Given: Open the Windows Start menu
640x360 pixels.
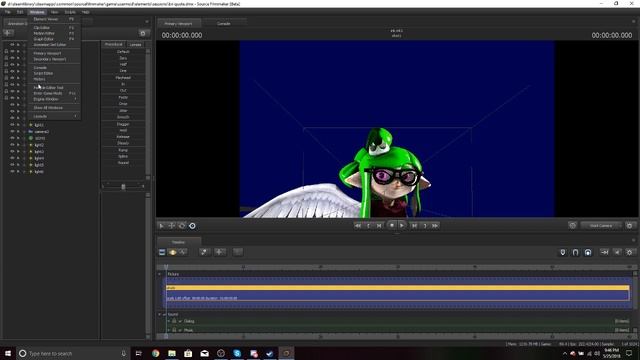Looking at the screenshot, I should (8, 353).
